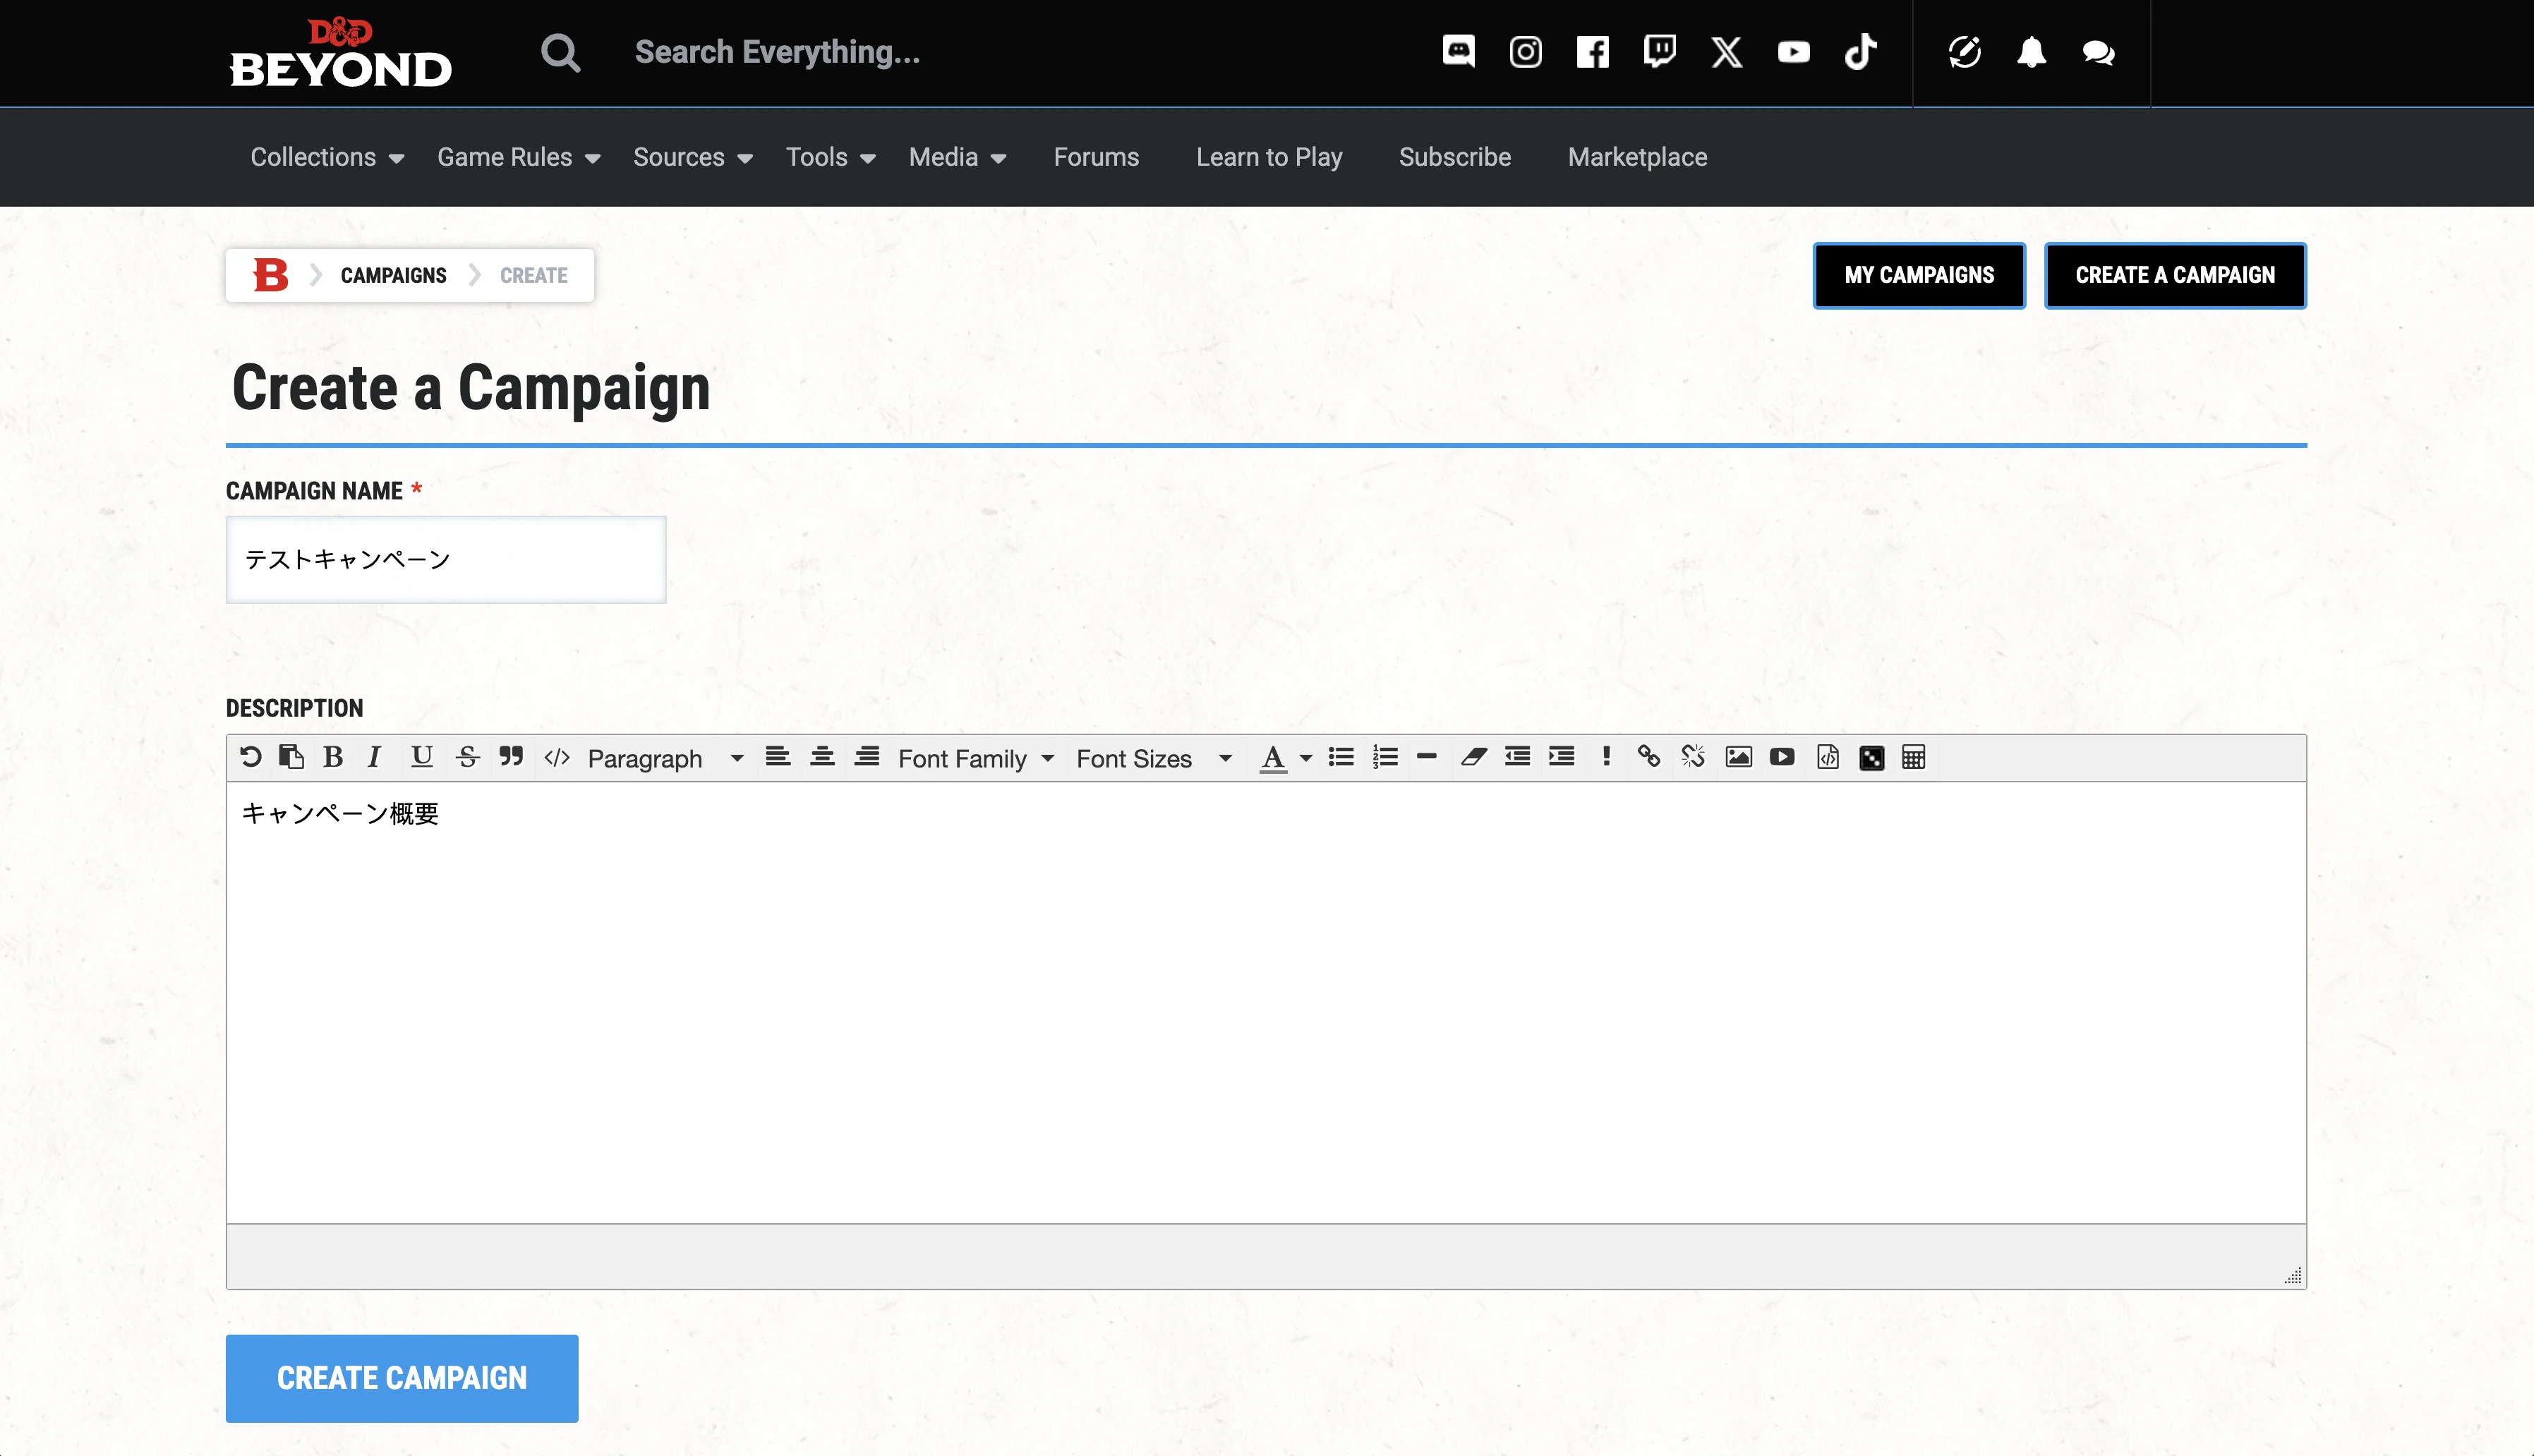Expand the Tools menu
Screen dimensions: 2534x1456
tap(831, 157)
